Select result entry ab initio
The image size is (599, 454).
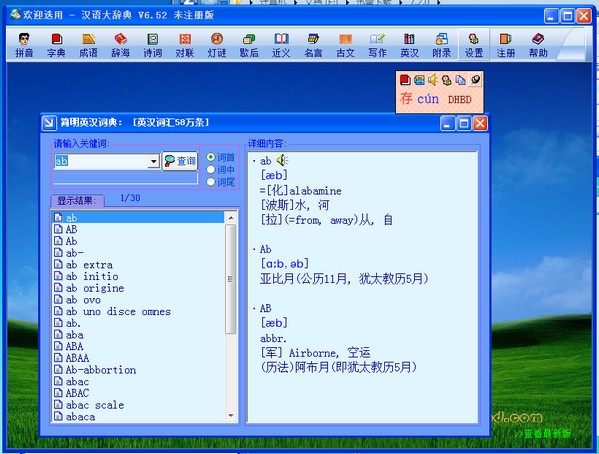pyautogui.click(x=92, y=276)
